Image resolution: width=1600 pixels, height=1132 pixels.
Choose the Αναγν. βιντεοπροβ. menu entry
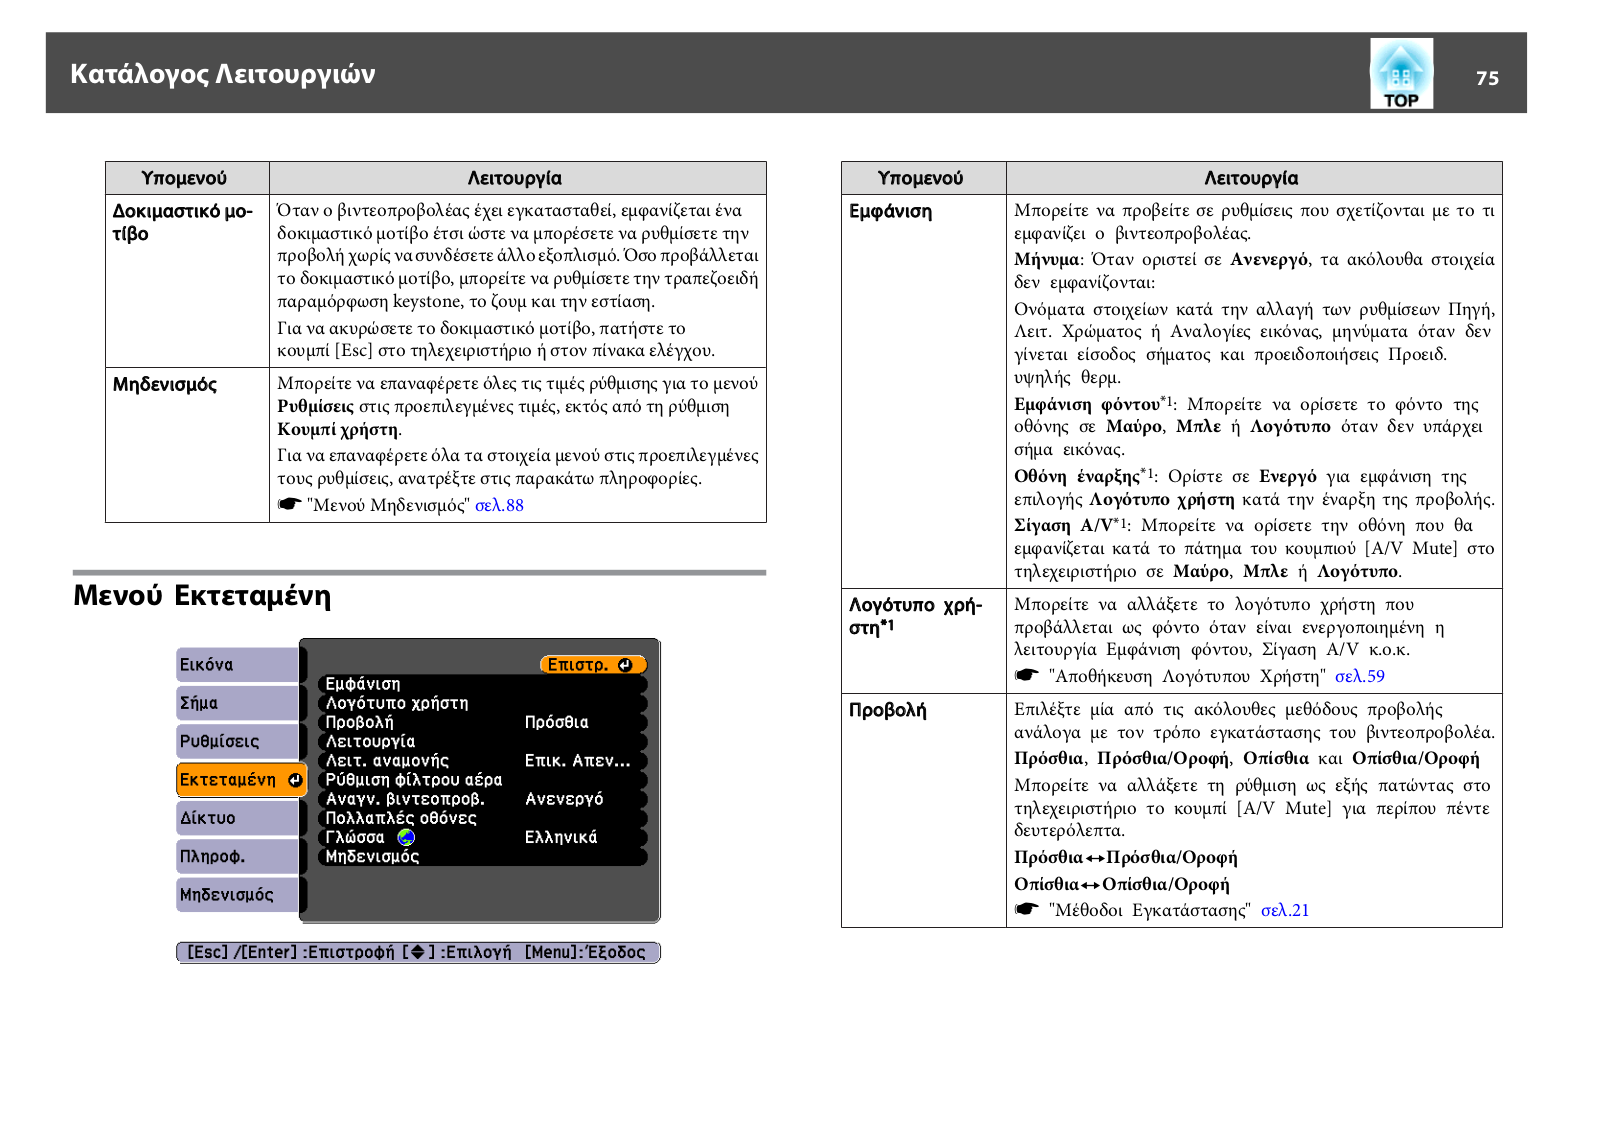(483, 799)
